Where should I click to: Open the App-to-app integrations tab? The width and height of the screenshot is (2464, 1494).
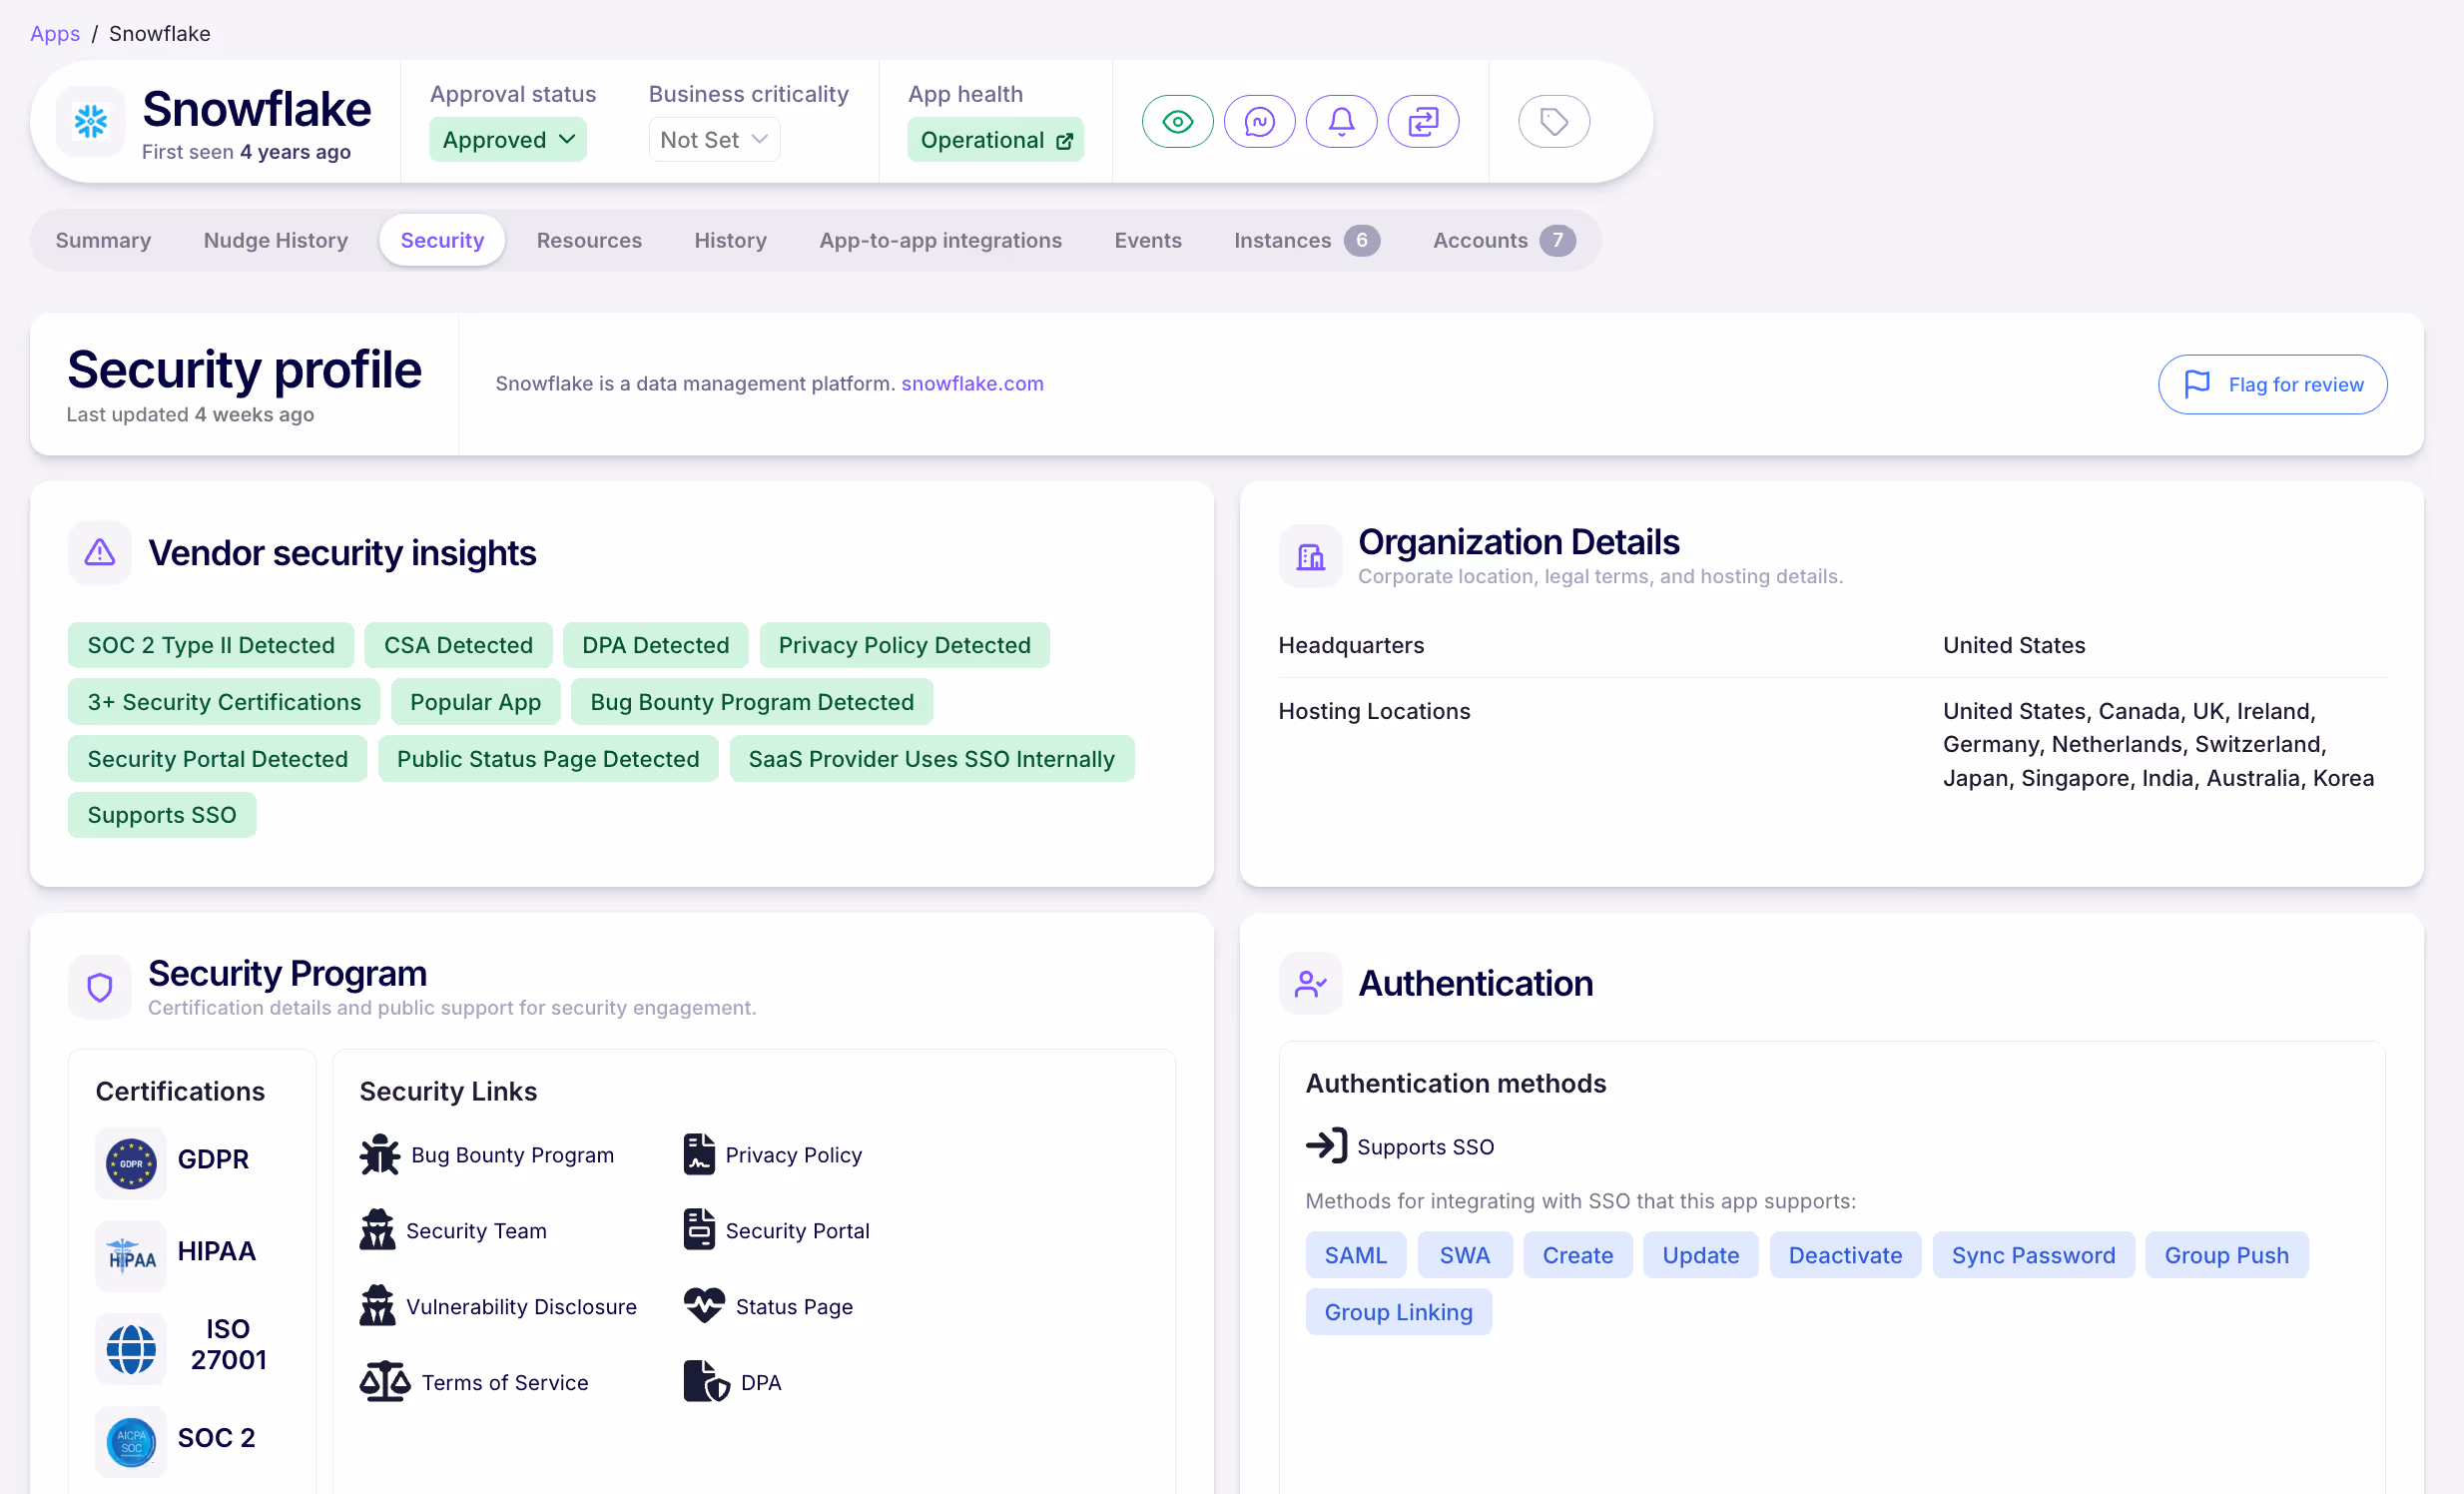pos(940,241)
